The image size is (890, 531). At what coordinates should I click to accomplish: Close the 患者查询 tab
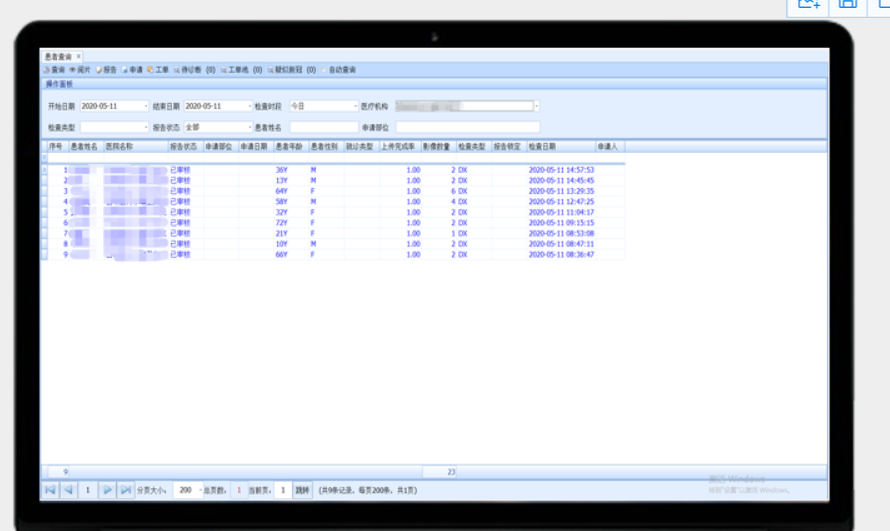click(78, 56)
